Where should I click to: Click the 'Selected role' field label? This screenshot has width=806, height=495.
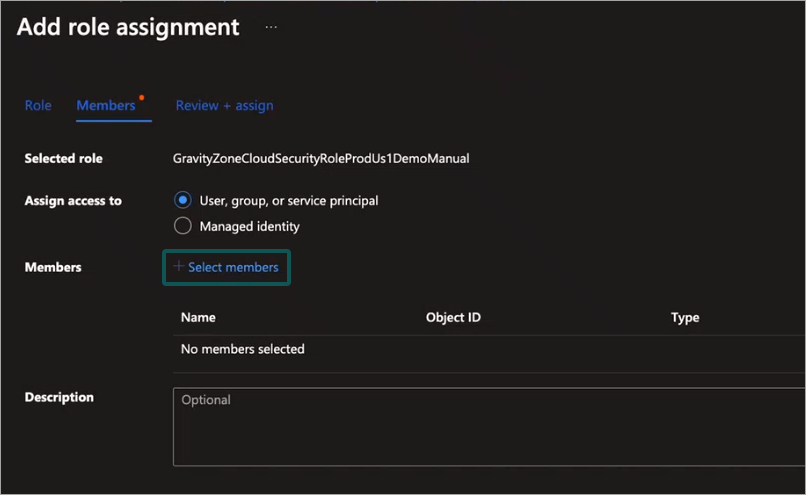[63, 158]
